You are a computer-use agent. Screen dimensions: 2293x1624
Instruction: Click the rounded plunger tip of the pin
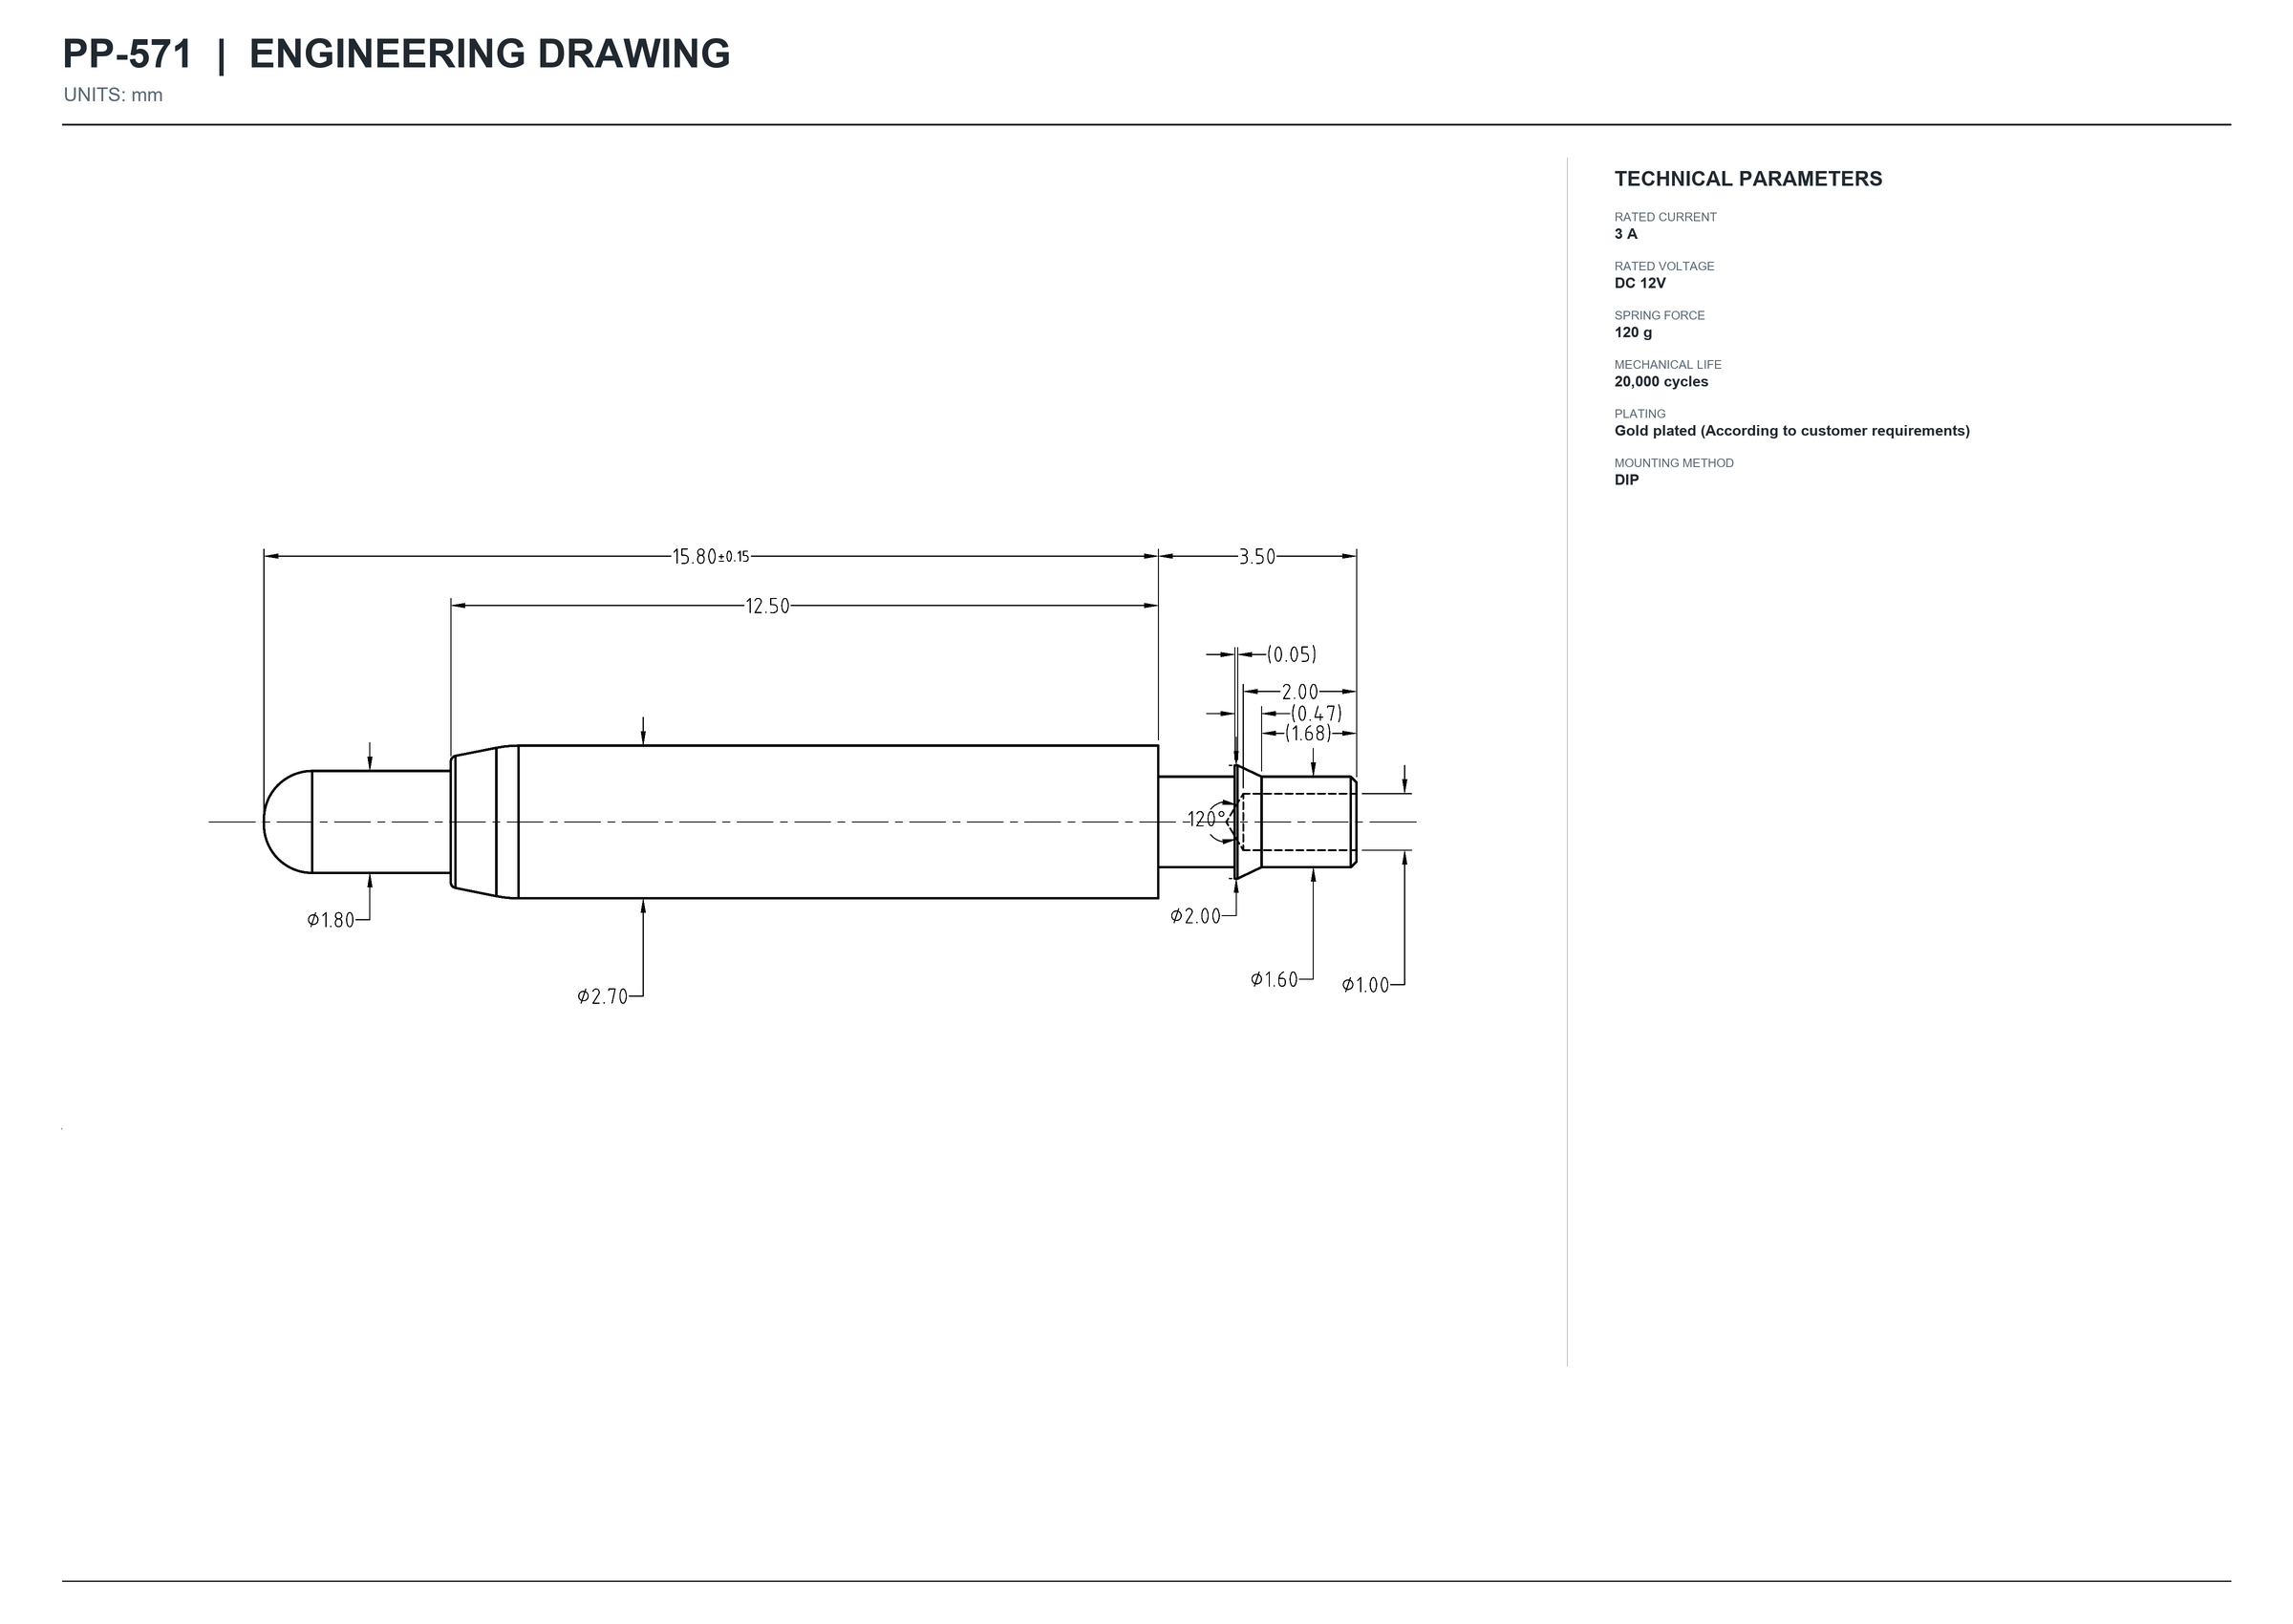tap(288, 822)
